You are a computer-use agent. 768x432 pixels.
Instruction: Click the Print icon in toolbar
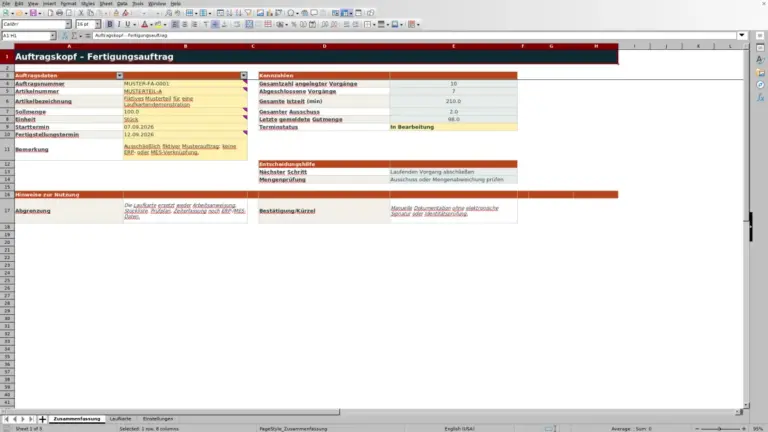point(59,13)
